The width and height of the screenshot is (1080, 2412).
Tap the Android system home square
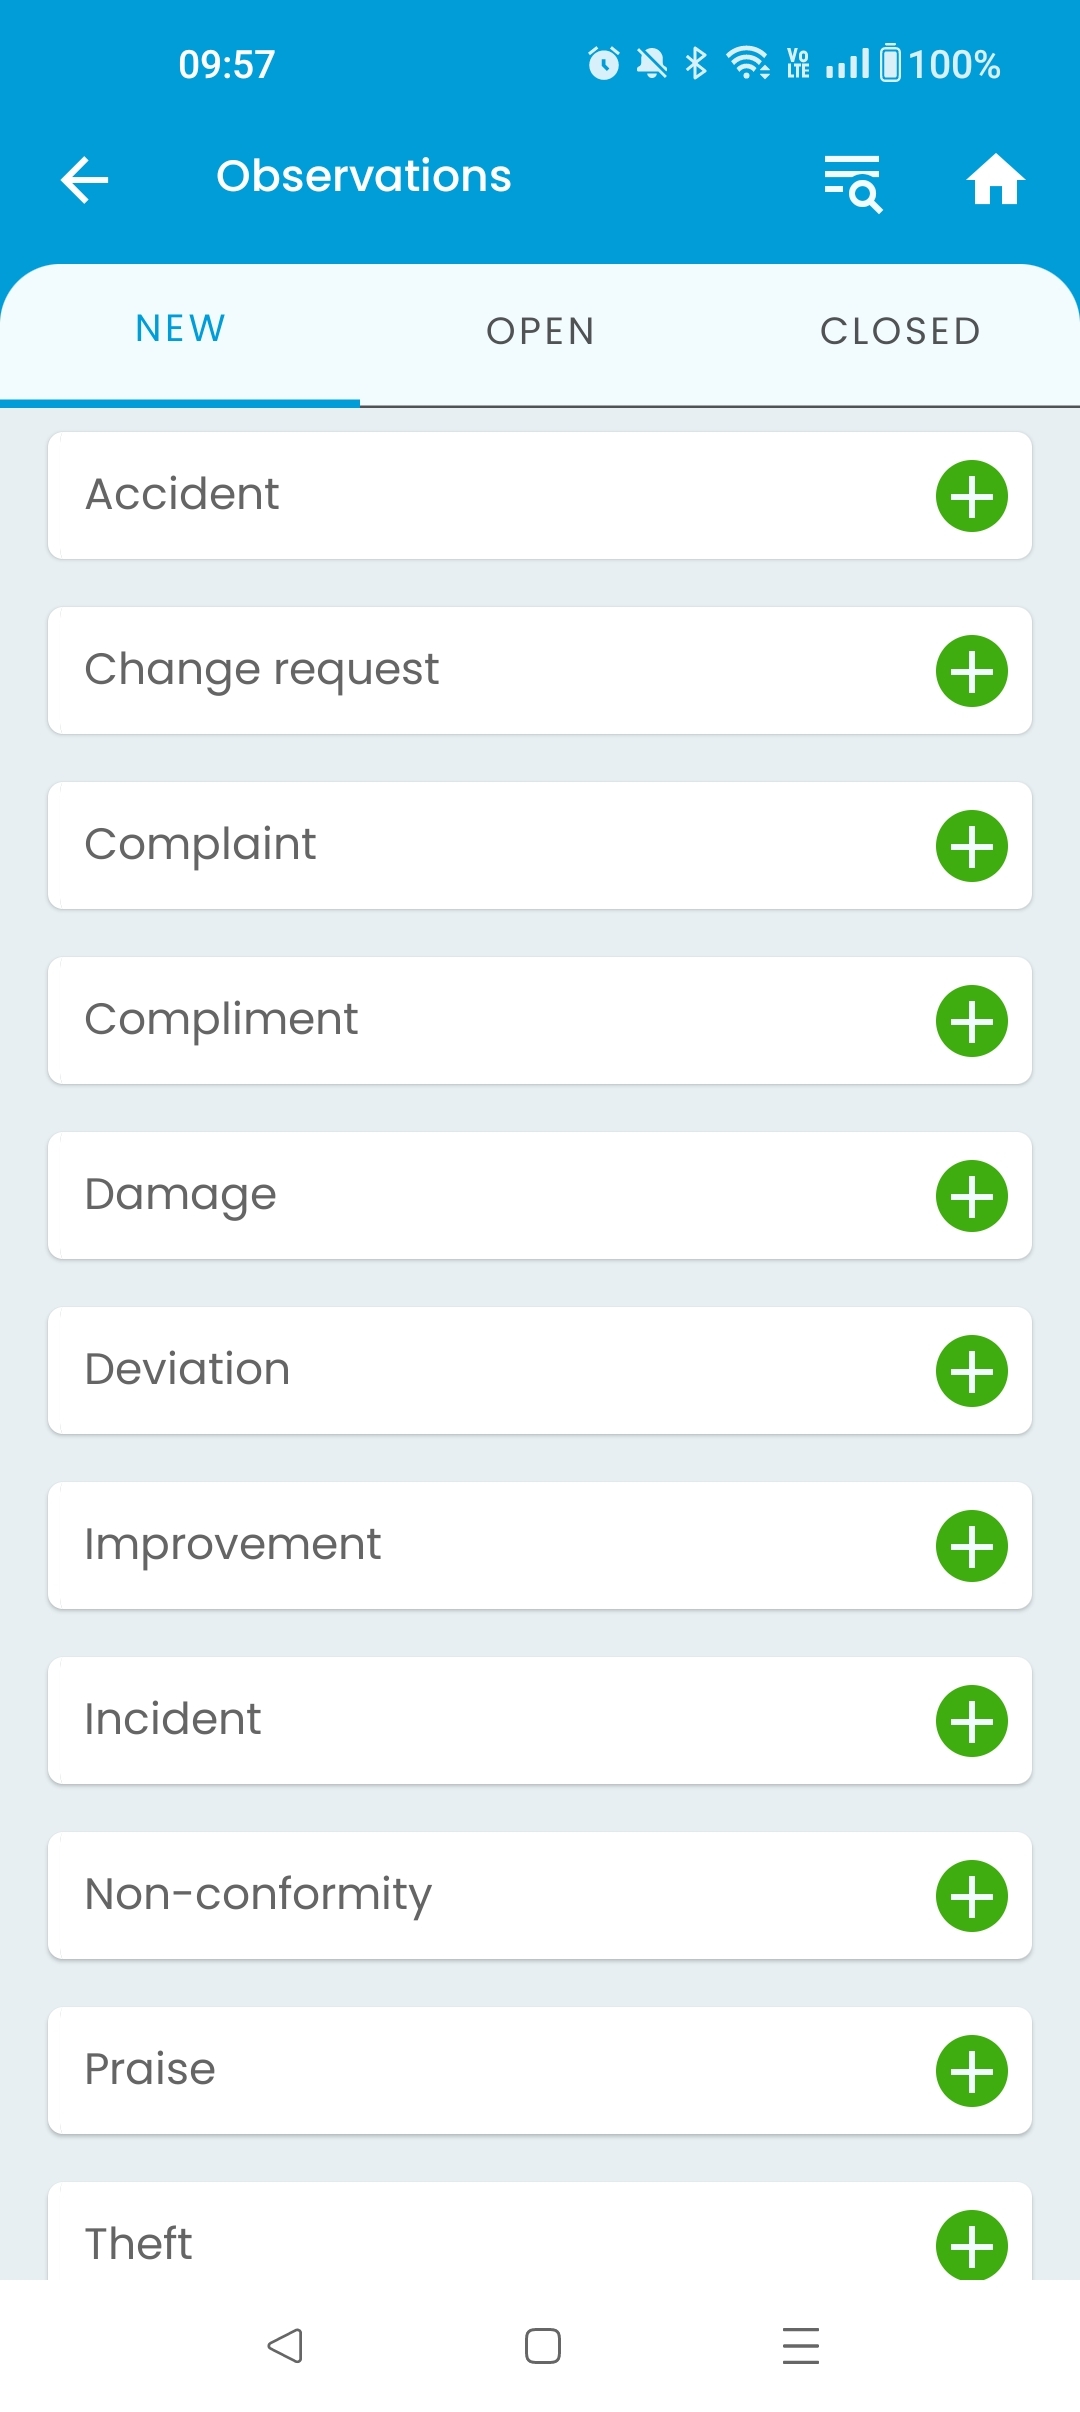542,2346
